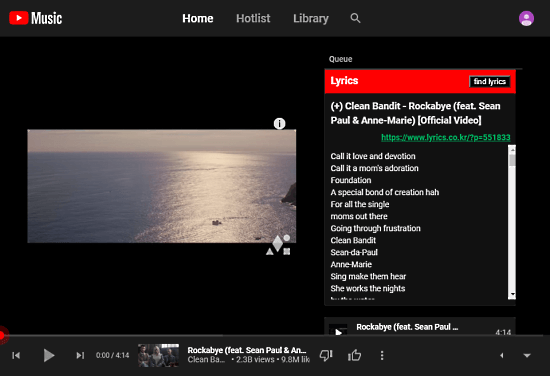Click the 4:14 queue item duration

[x=503, y=332]
